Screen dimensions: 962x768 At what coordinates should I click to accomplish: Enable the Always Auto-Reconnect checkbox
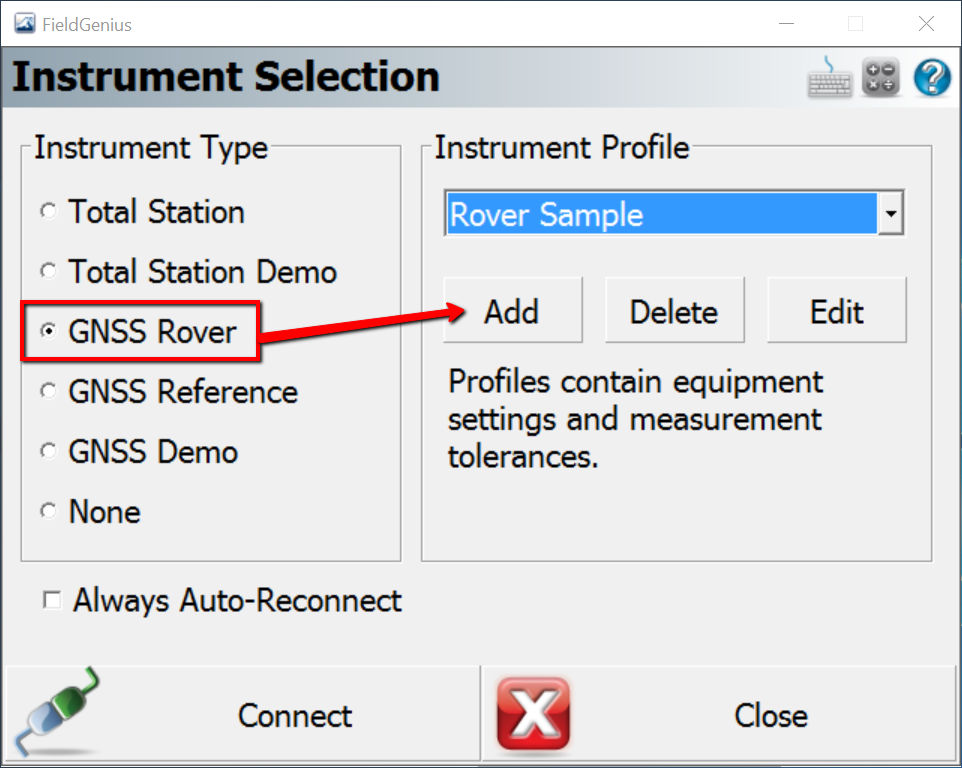(x=51, y=600)
